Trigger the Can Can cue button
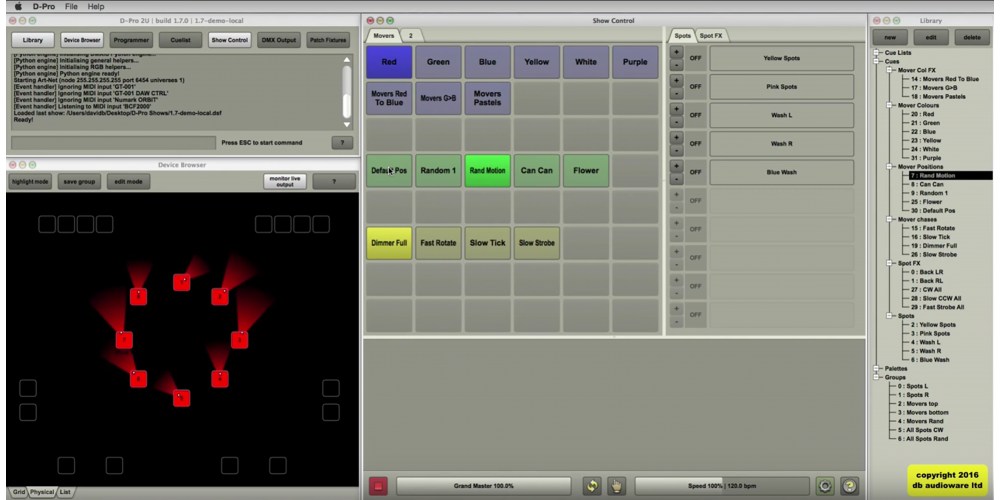The image size is (1000, 500). [536, 171]
